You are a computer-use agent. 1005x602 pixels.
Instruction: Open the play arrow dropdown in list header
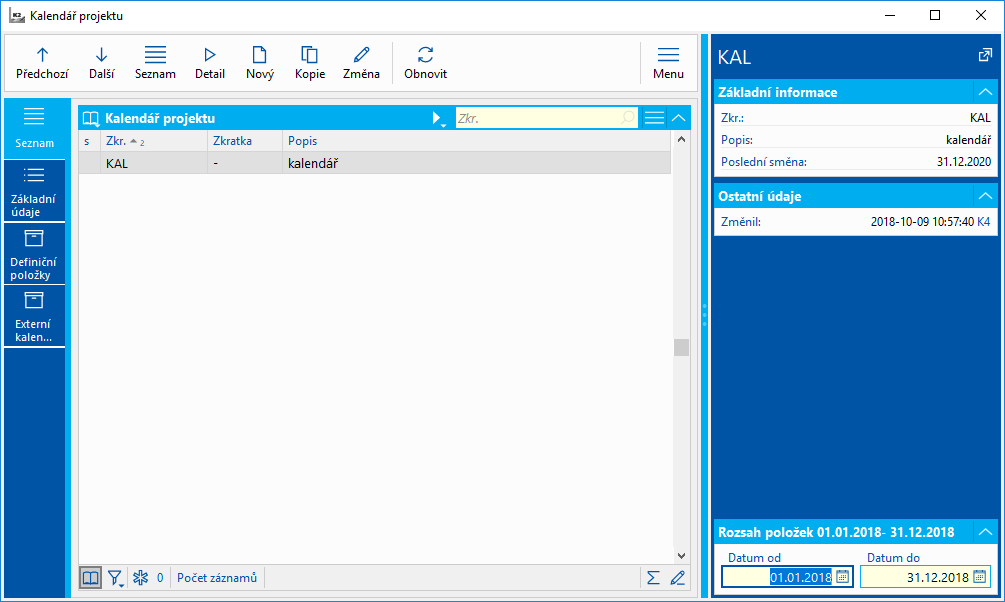438,119
